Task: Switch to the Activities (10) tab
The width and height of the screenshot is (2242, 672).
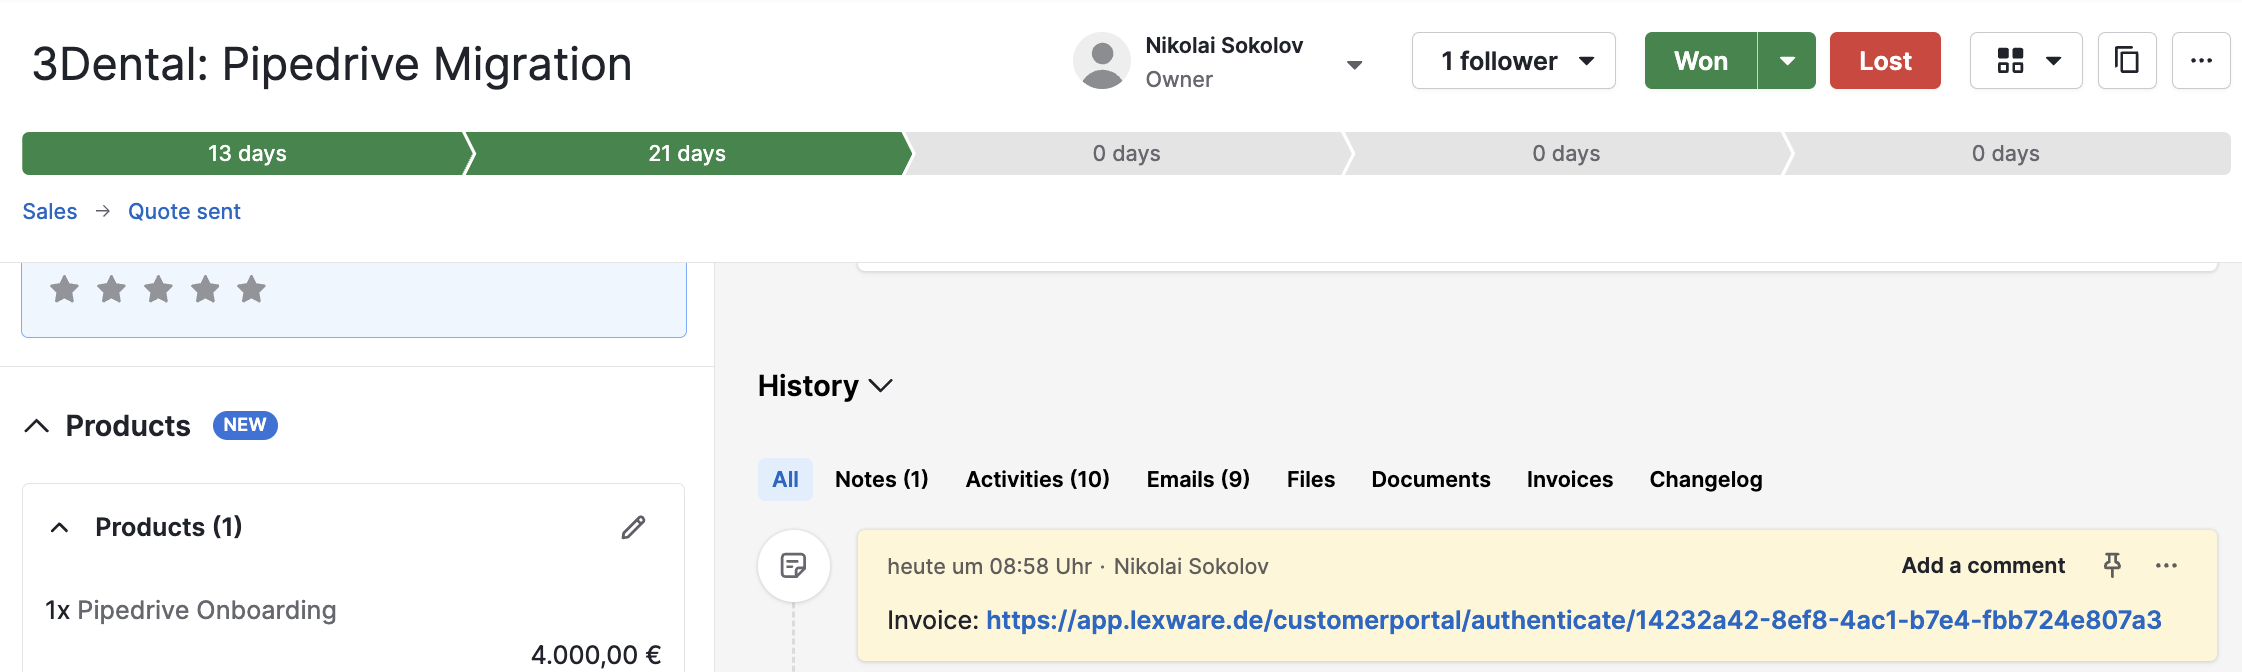Action: (x=1037, y=479)
